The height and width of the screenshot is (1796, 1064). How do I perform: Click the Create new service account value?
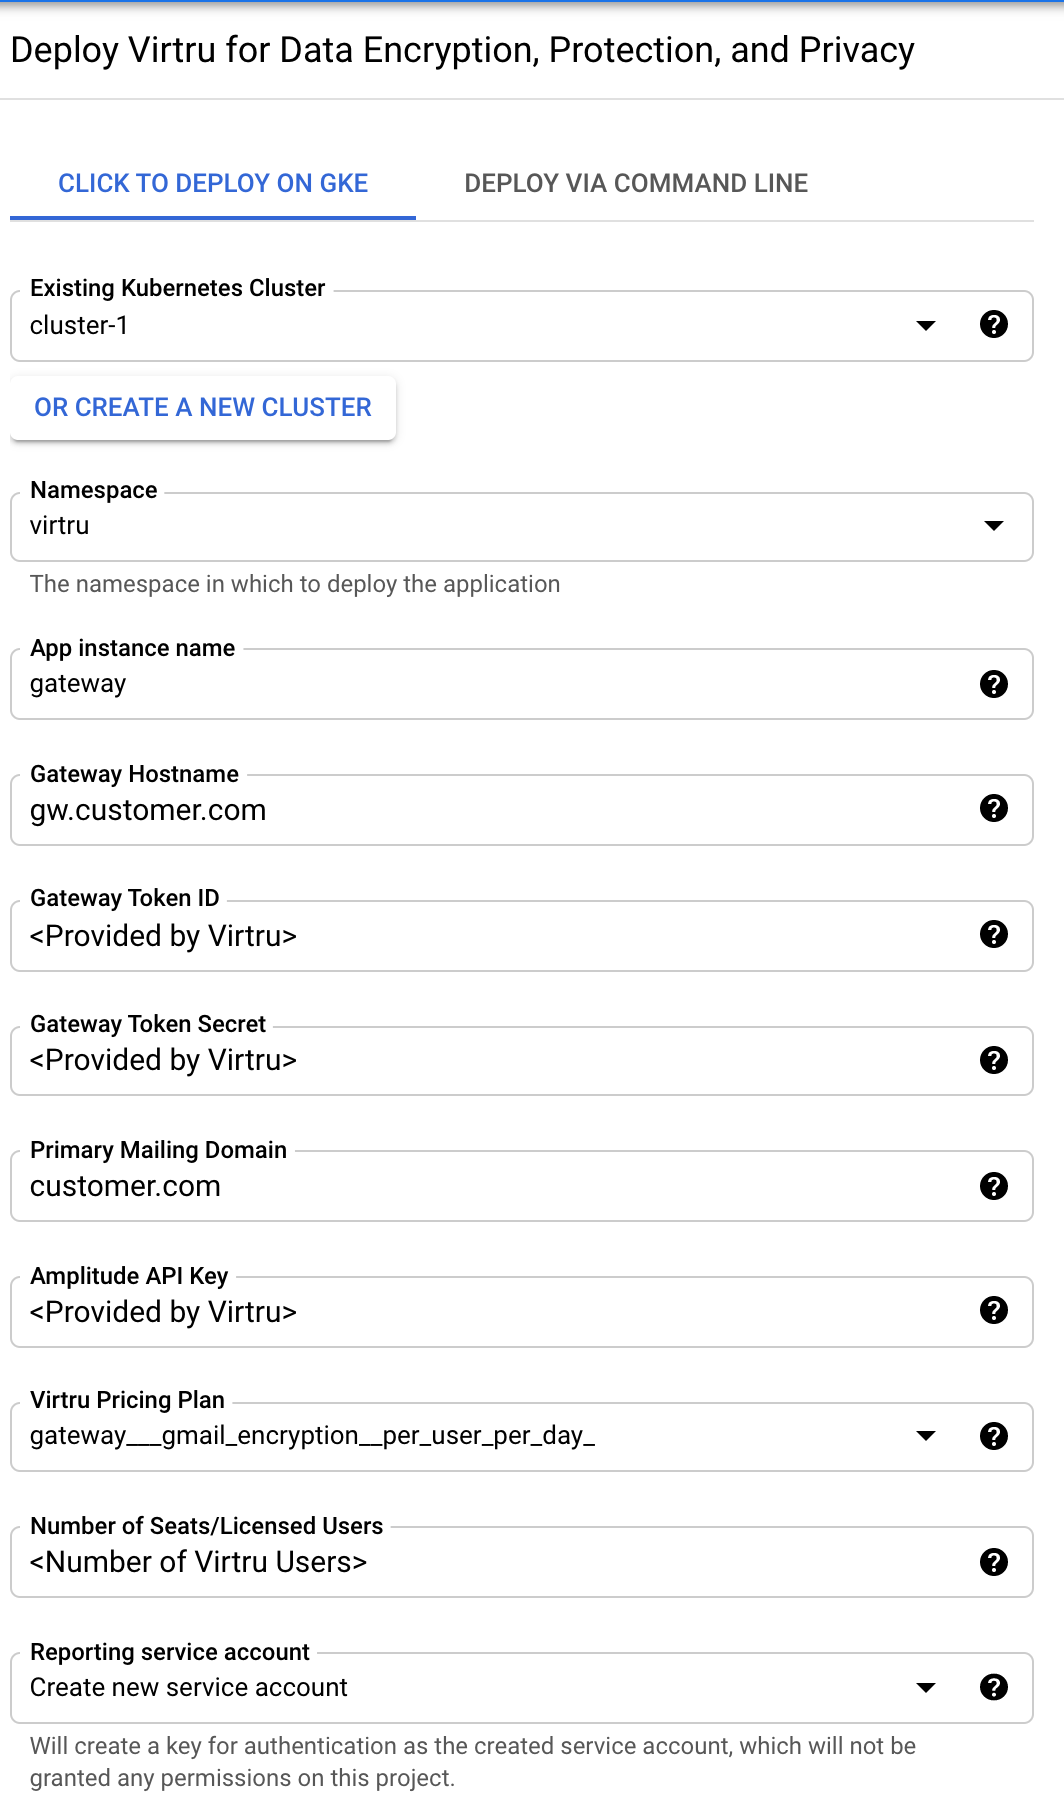188,1688
